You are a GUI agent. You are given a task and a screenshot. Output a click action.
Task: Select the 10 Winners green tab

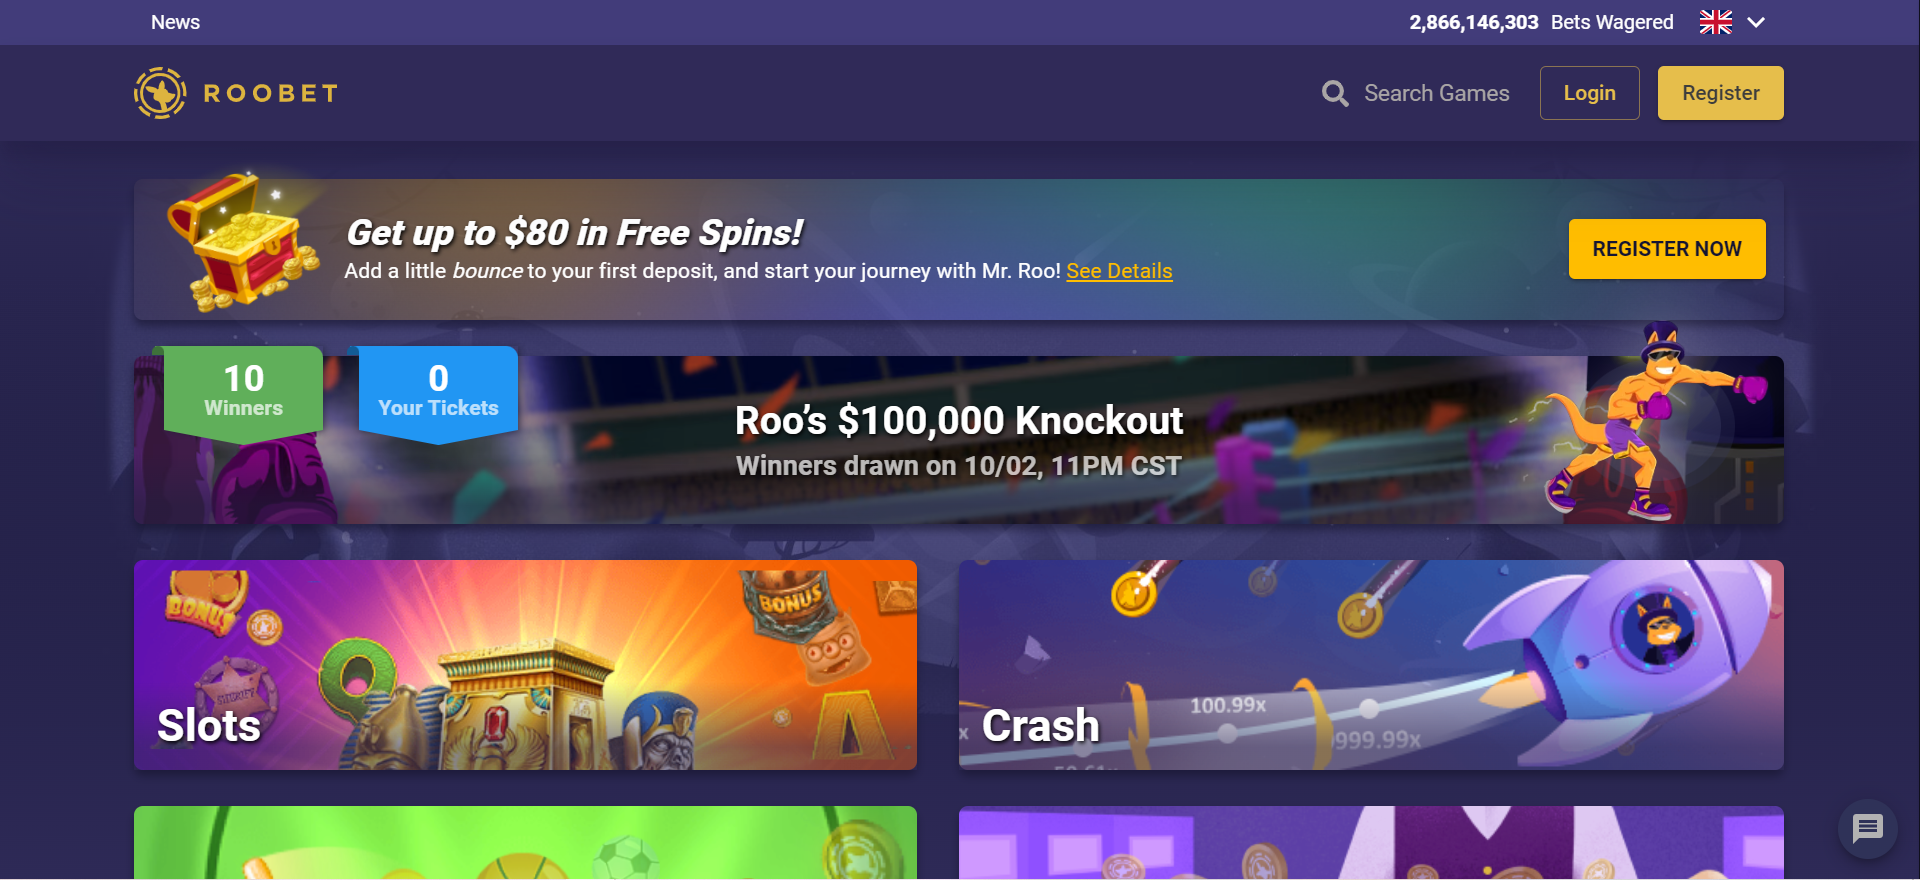(243, 392)
